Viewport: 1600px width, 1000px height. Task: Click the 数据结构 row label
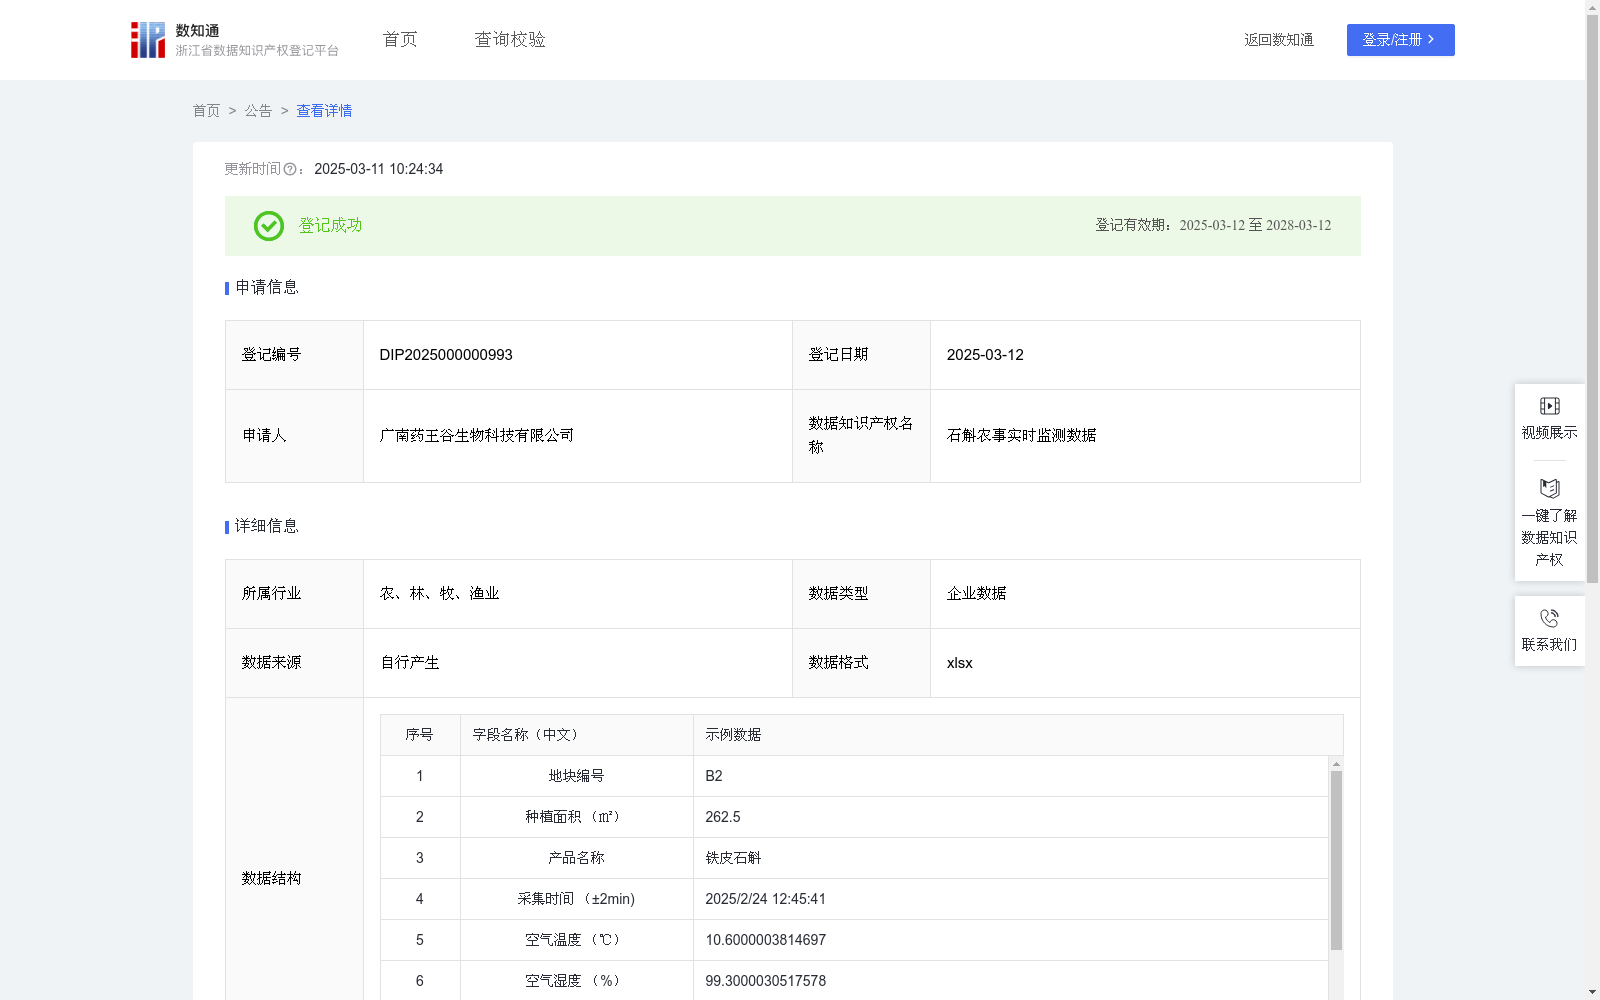point(271,879)
